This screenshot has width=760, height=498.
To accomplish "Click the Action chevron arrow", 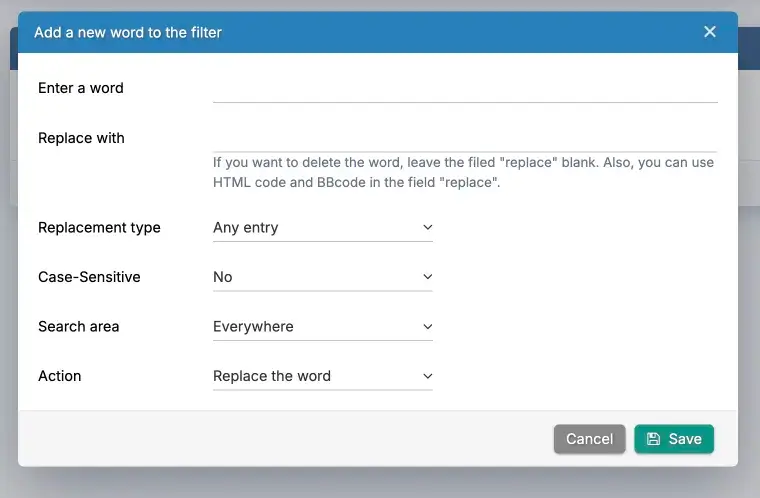I will pyautogui.click(x=427, y=376).
